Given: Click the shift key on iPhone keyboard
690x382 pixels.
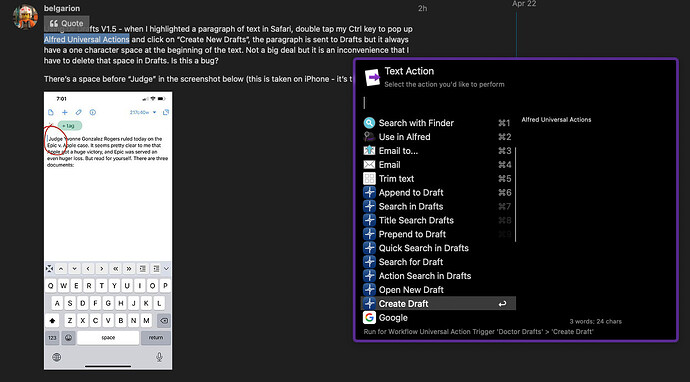Looking at the screenshot, I should [52, 320].
